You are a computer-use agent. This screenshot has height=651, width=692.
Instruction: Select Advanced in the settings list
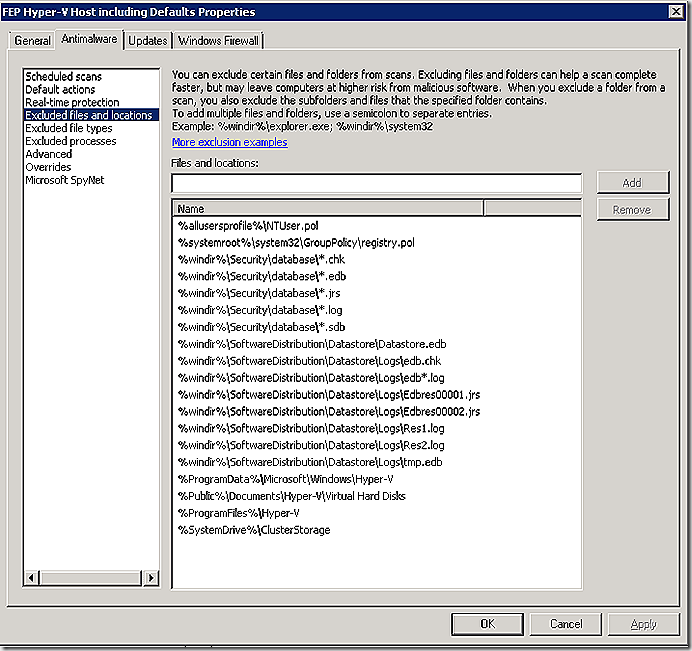[x=49, y=154]
